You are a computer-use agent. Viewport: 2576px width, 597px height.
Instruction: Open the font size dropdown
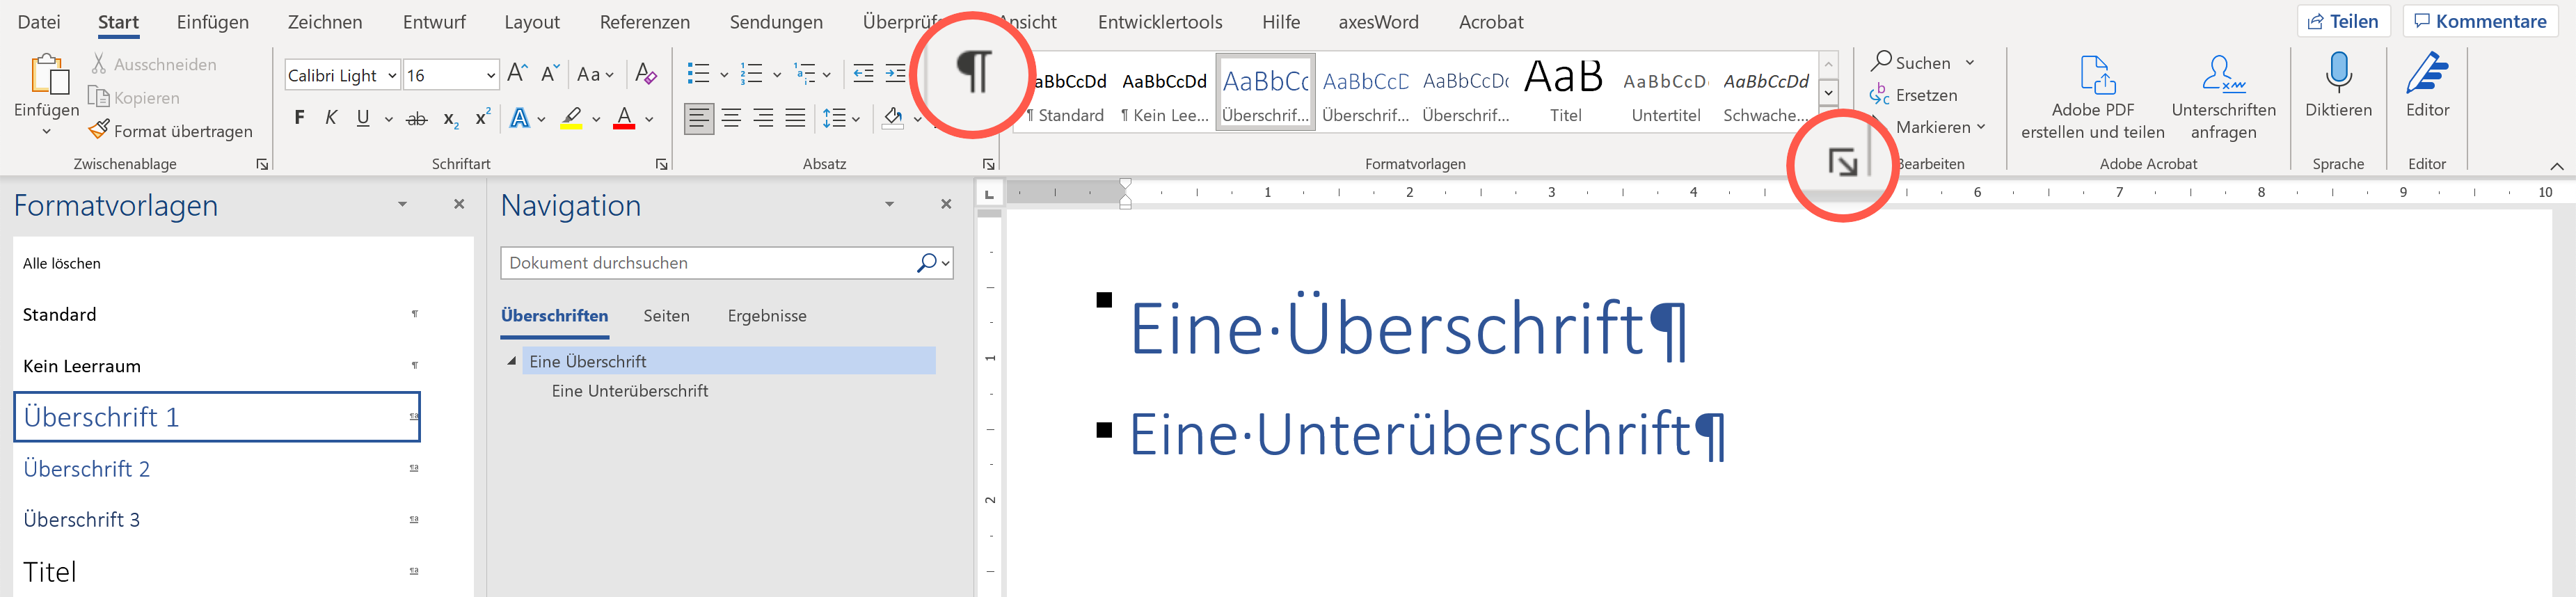tap(490, 75)
